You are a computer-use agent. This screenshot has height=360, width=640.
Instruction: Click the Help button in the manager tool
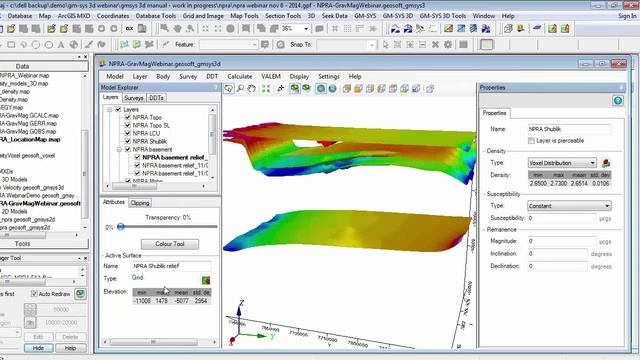coord(70,348)
